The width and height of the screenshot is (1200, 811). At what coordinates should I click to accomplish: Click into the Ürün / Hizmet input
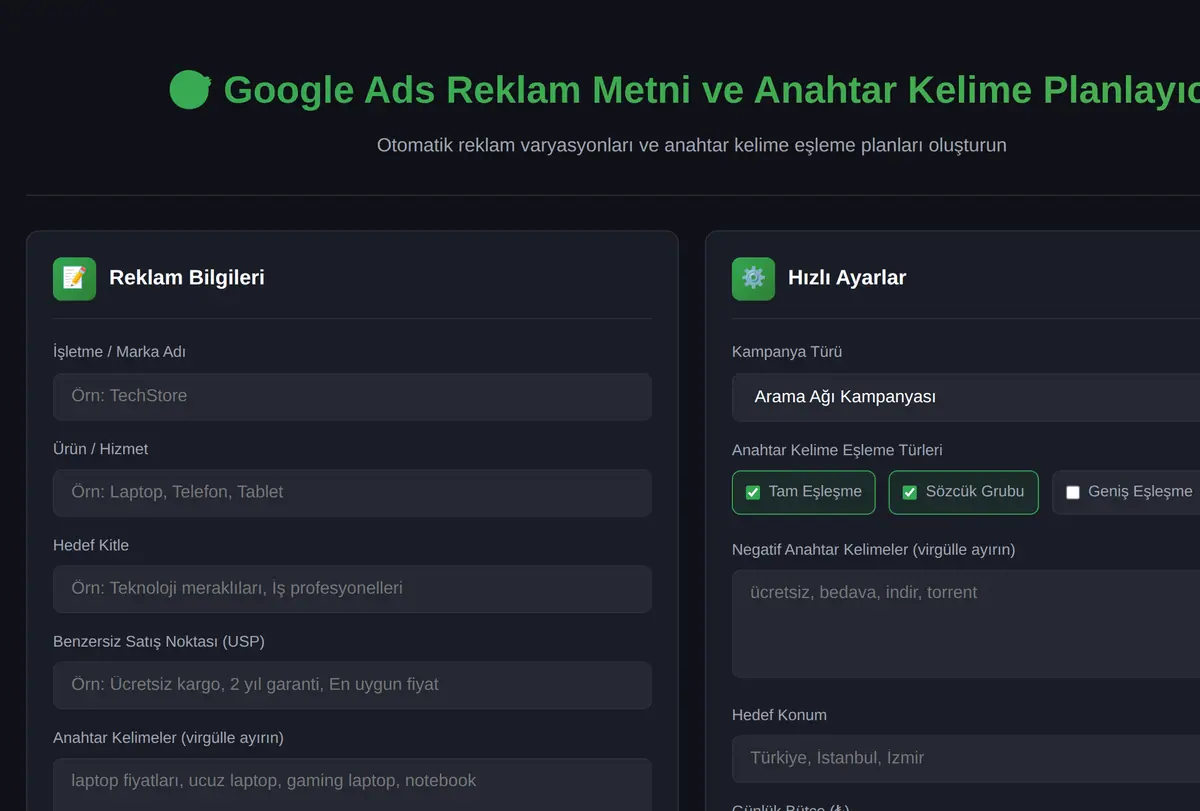pos(352,493)
